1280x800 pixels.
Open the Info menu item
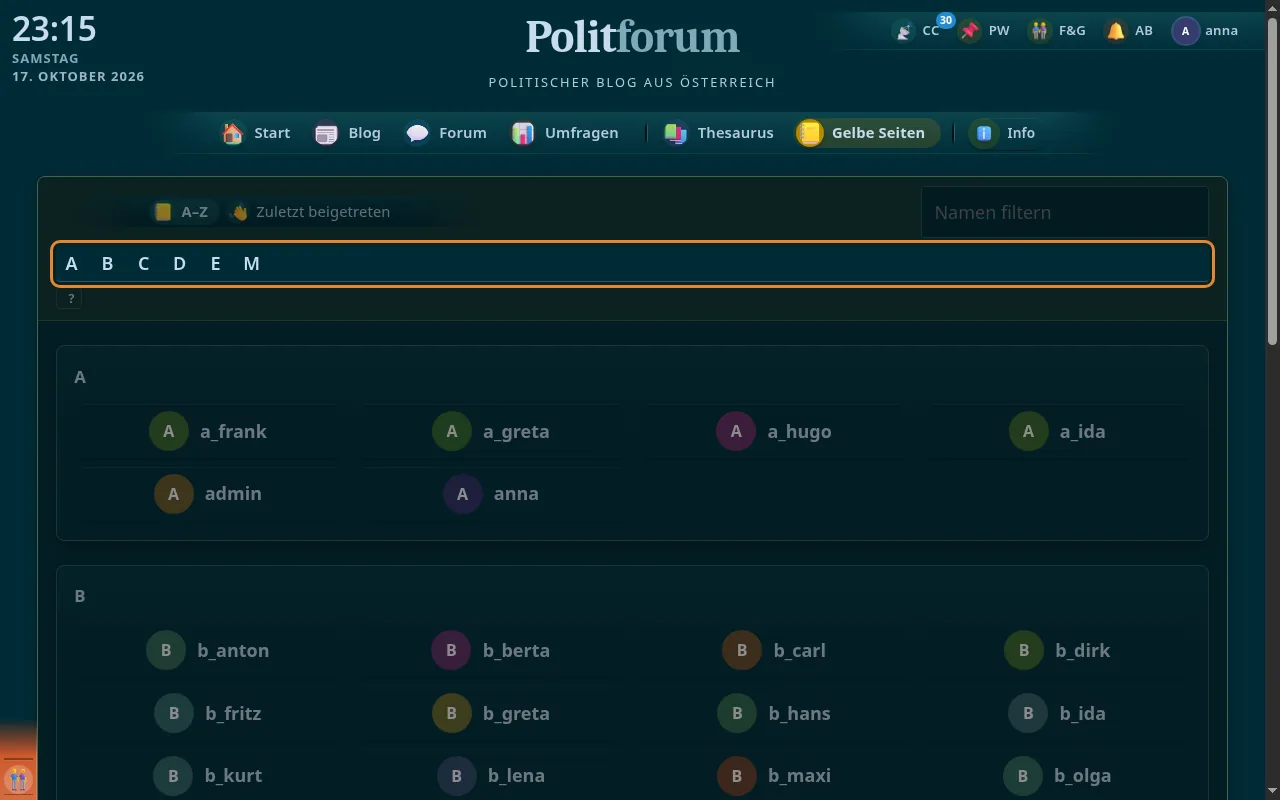[x=1005, y=133]
